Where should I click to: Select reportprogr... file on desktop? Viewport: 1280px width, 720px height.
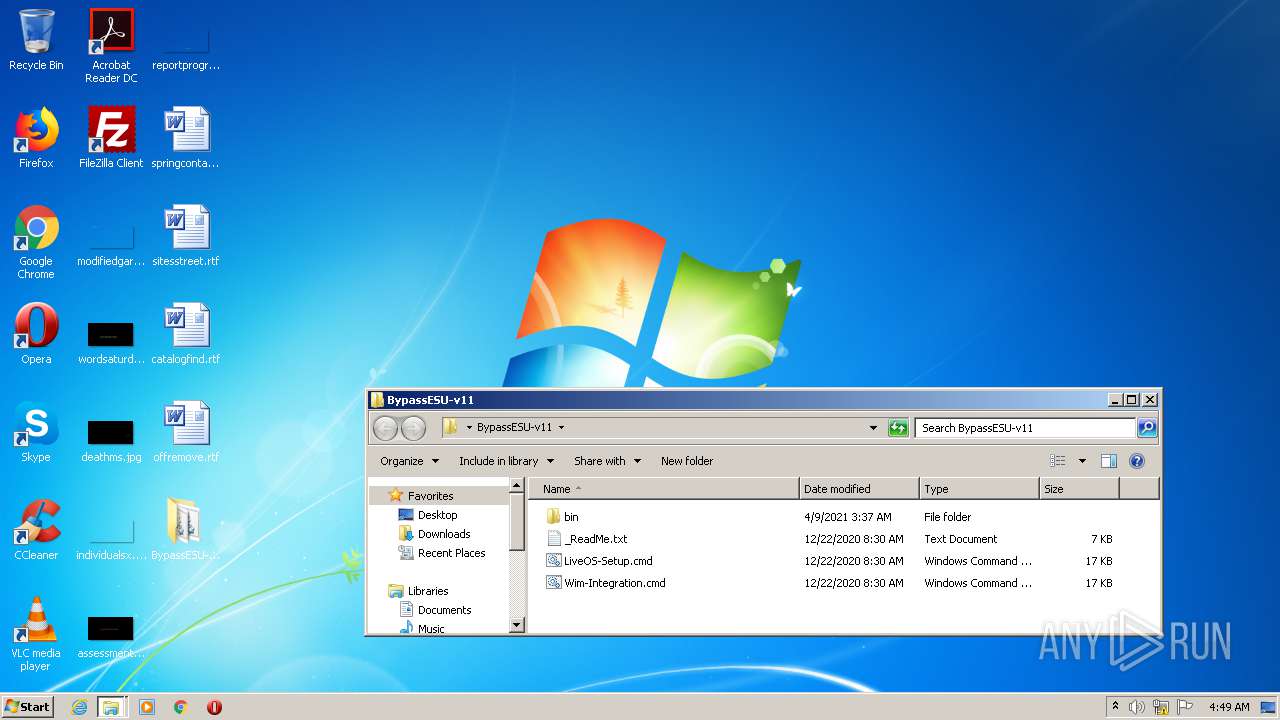click(186, 48)
